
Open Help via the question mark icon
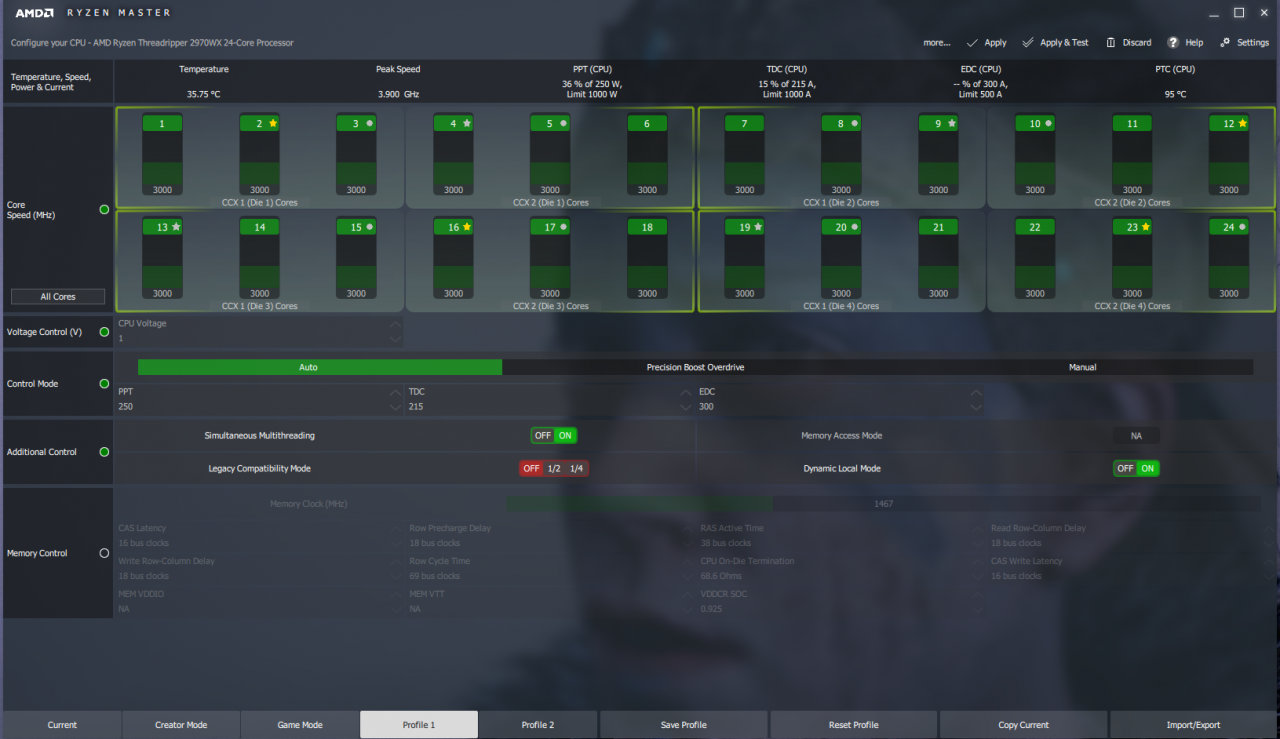(x=1173, y=43)
